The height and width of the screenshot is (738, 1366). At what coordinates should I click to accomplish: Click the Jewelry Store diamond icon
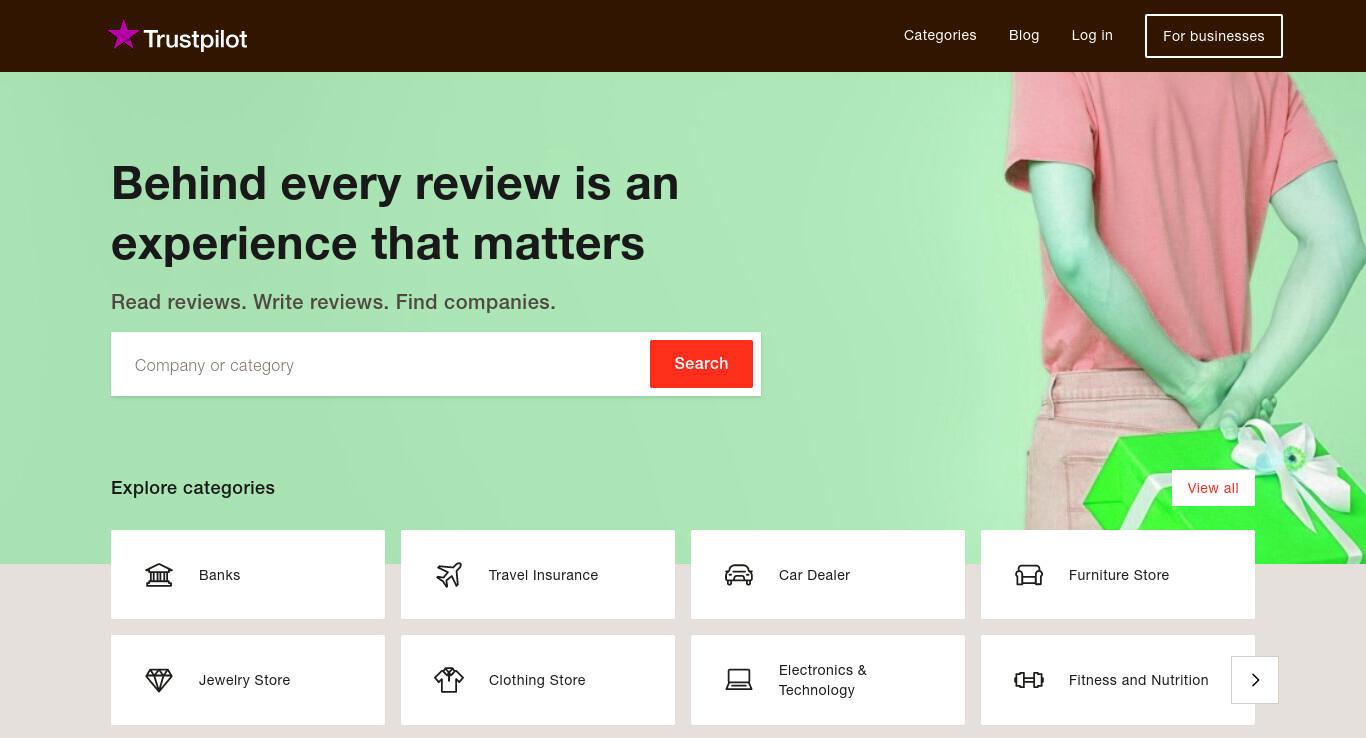pos(159,680)
